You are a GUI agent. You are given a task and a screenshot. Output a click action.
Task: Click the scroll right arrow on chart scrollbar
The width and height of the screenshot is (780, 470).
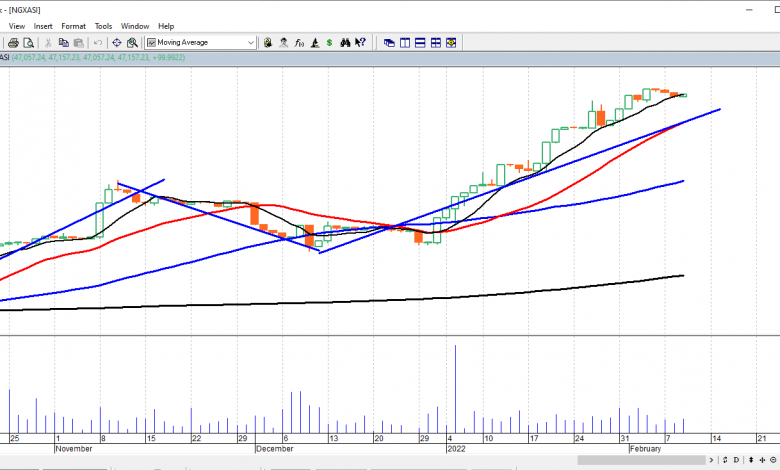(x=711, y=459)
